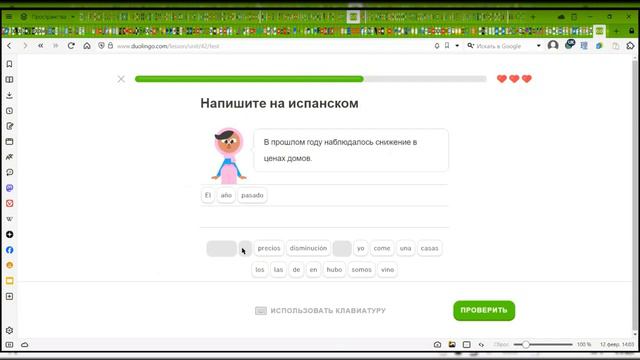Open History clock panel in sidebar

[9, 111]
